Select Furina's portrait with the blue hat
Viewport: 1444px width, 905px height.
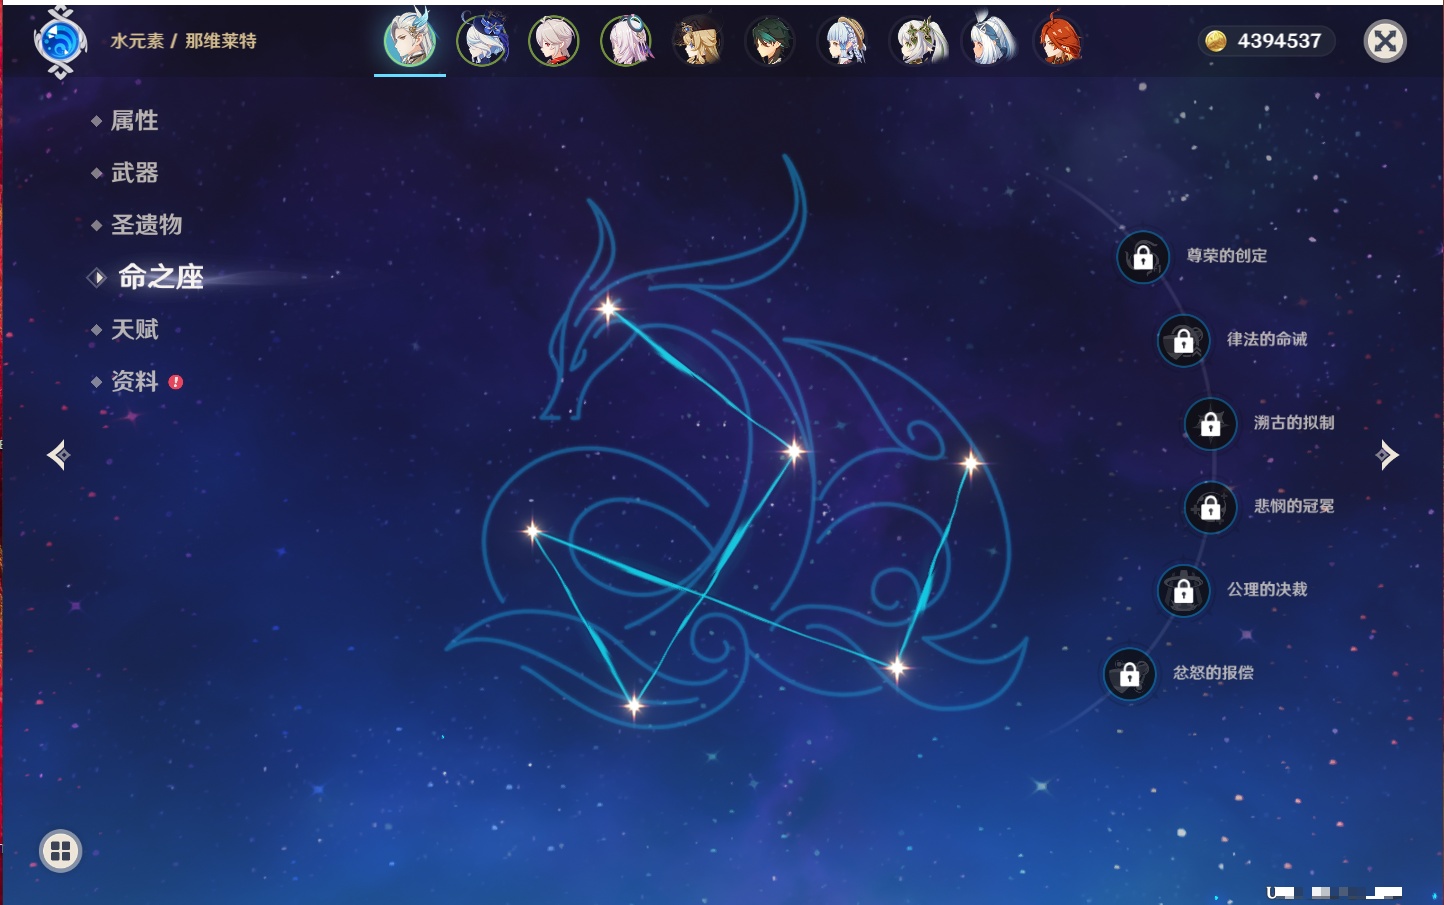click(x=482, y=42)
